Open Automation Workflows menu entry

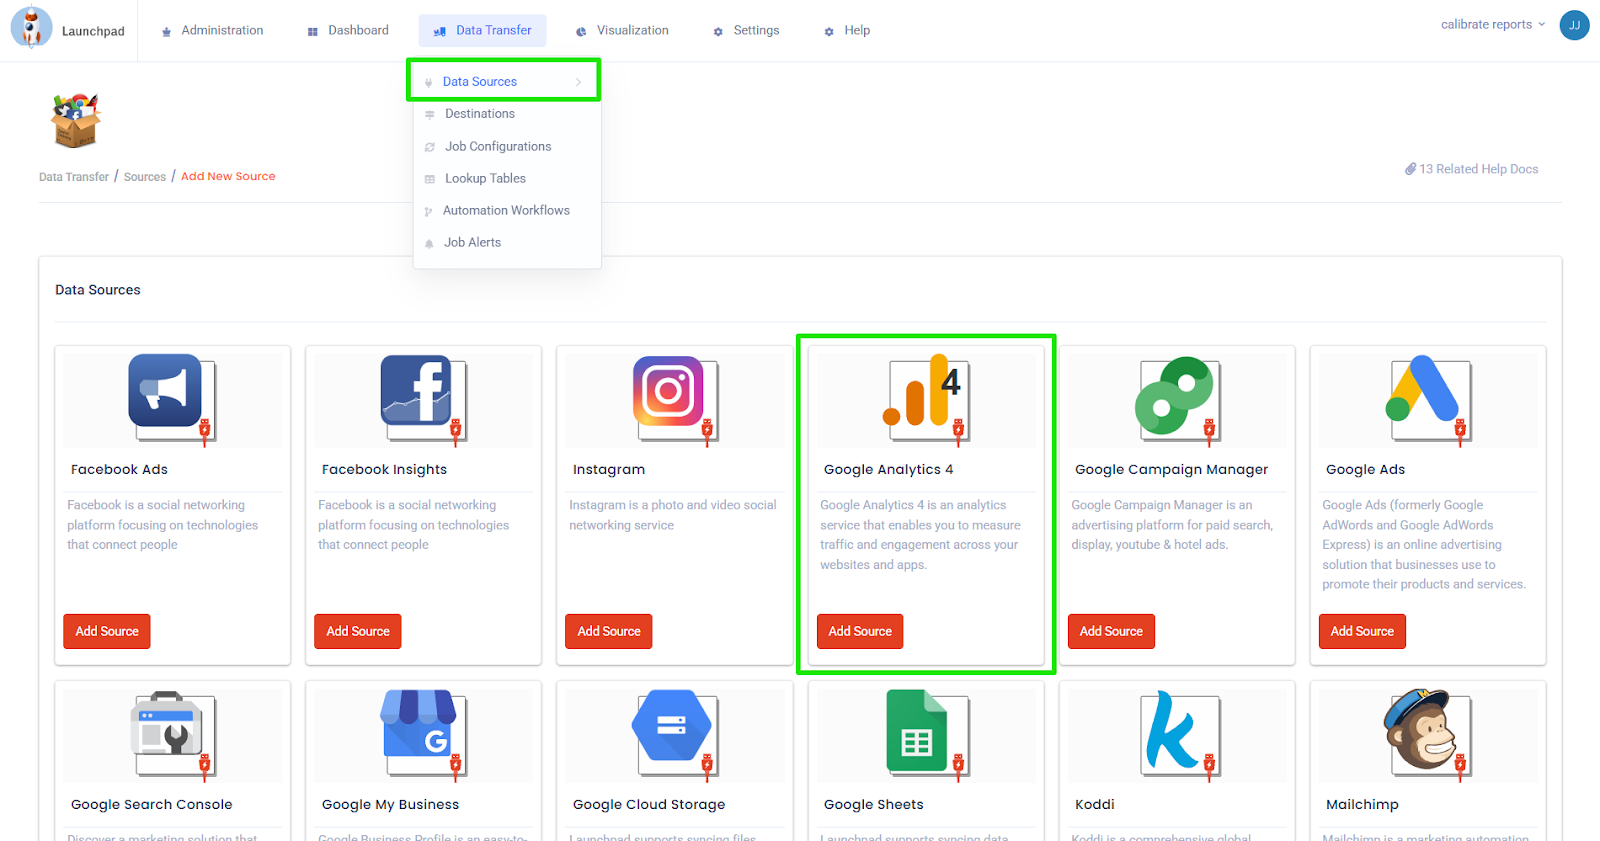pyautogui.click(x=506, y=210)
